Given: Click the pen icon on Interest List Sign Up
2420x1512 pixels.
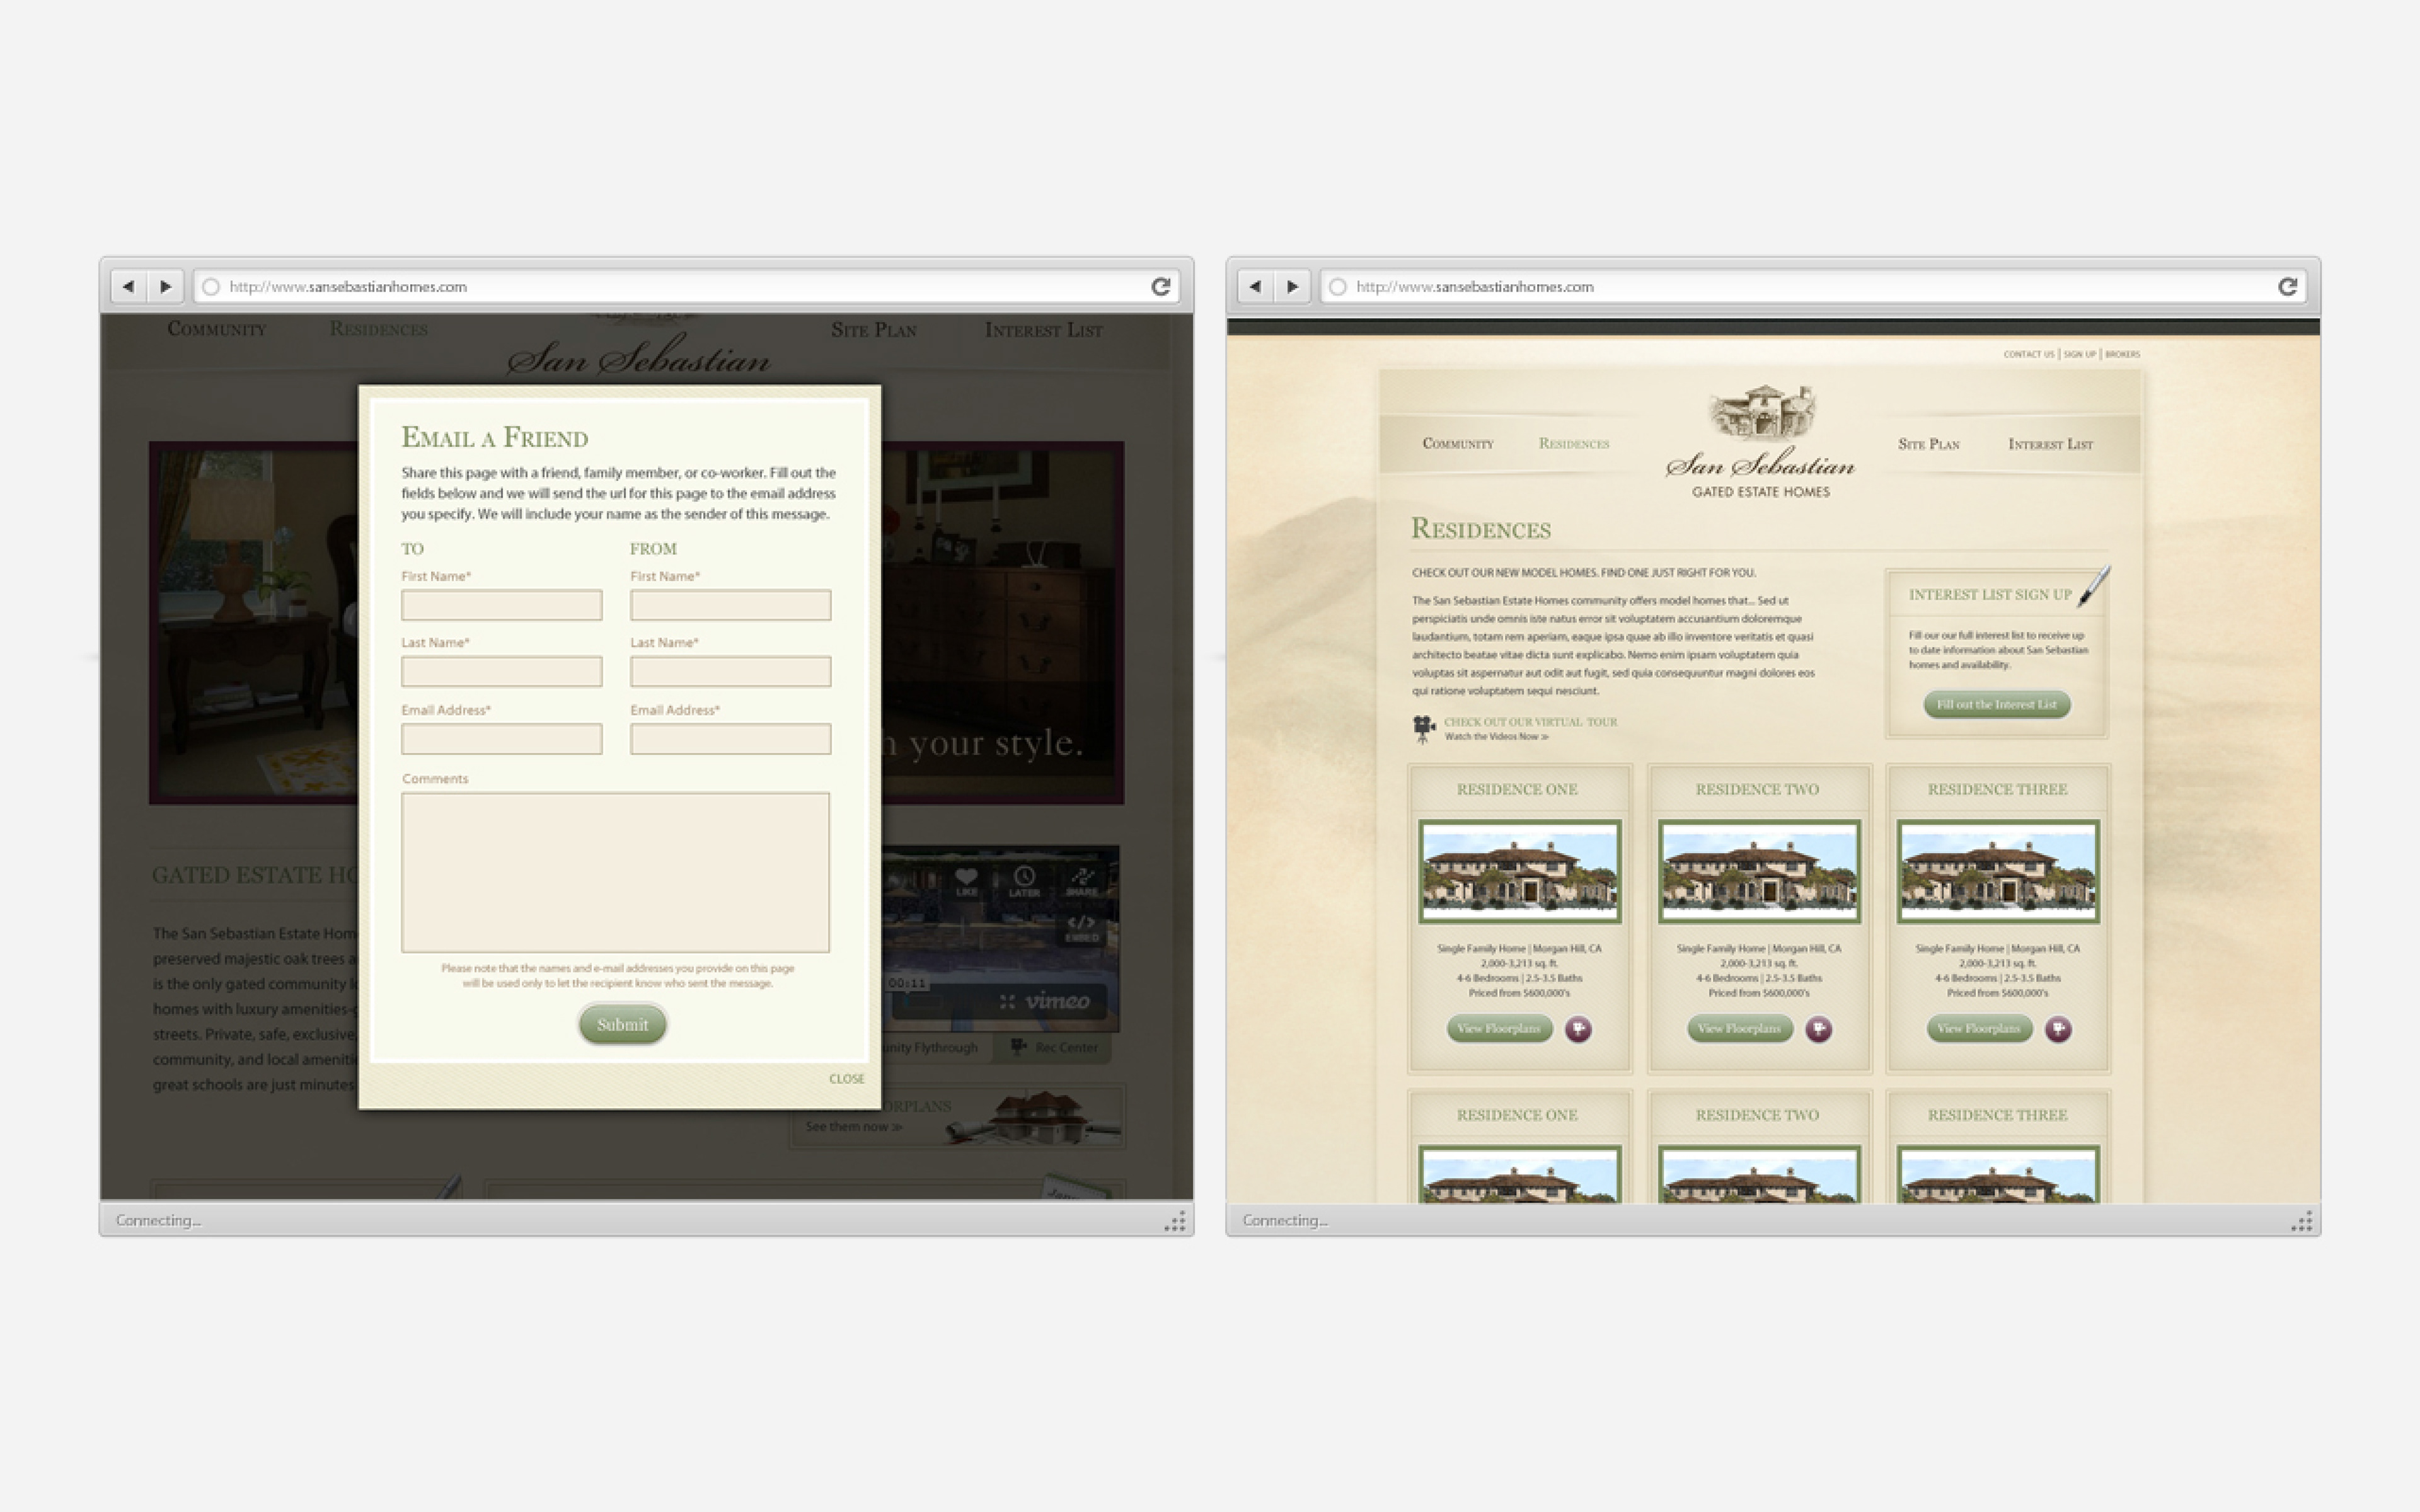Looking at the screenshot, I should click(x=2095, y=586).
